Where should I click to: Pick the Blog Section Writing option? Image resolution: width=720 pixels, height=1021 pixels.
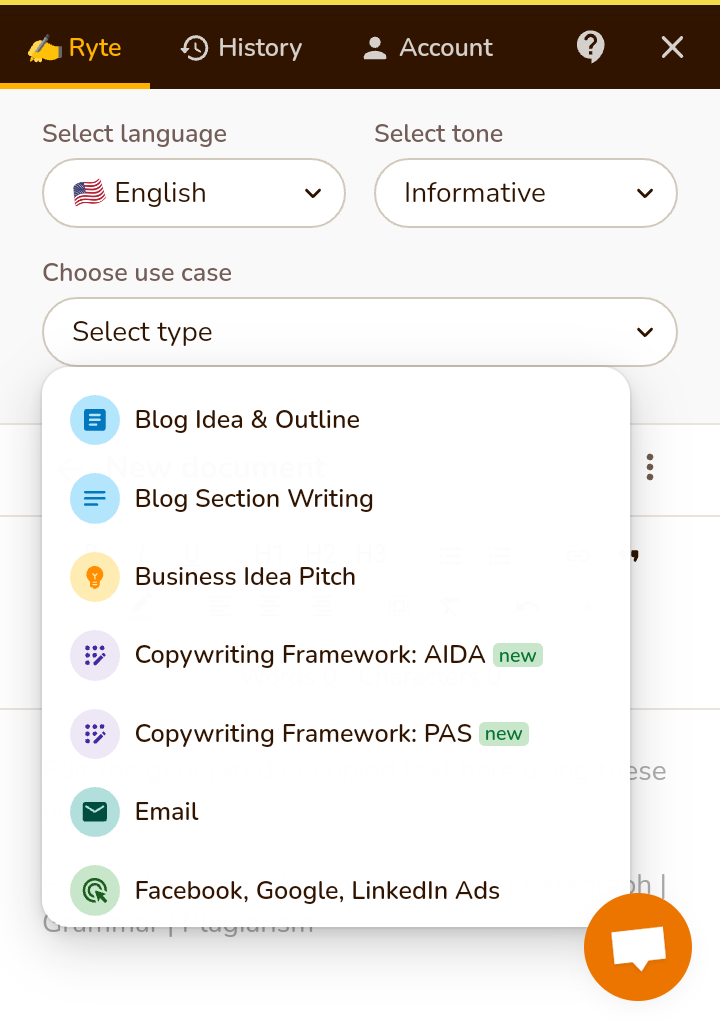point(254,498)
